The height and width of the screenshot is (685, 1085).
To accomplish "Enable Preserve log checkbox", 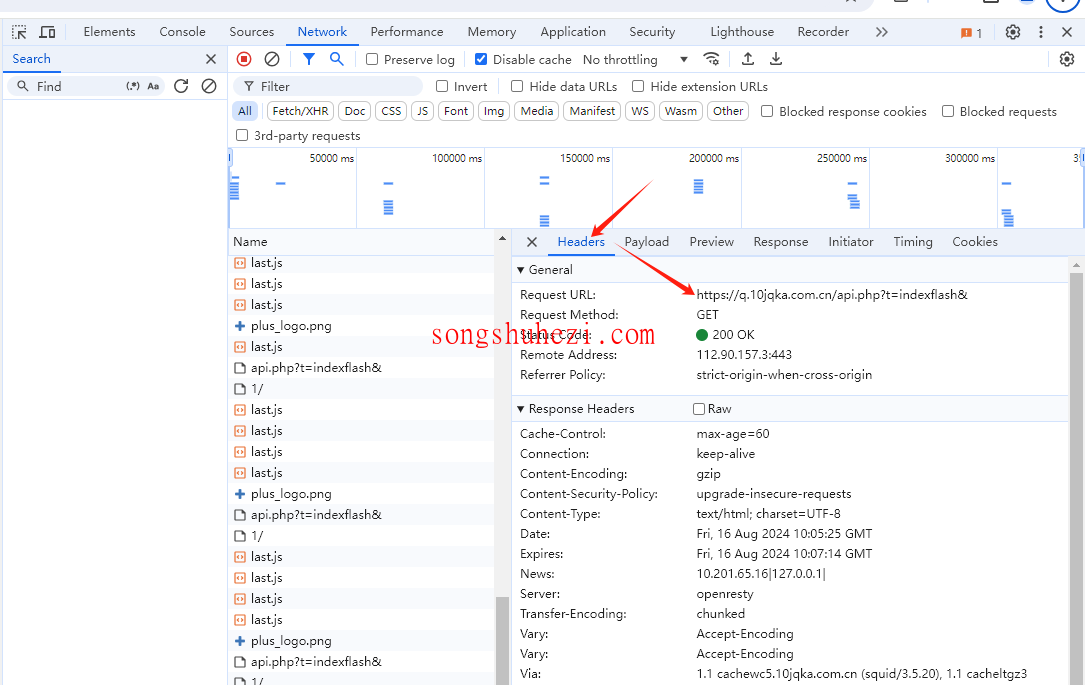I will 372,60.
